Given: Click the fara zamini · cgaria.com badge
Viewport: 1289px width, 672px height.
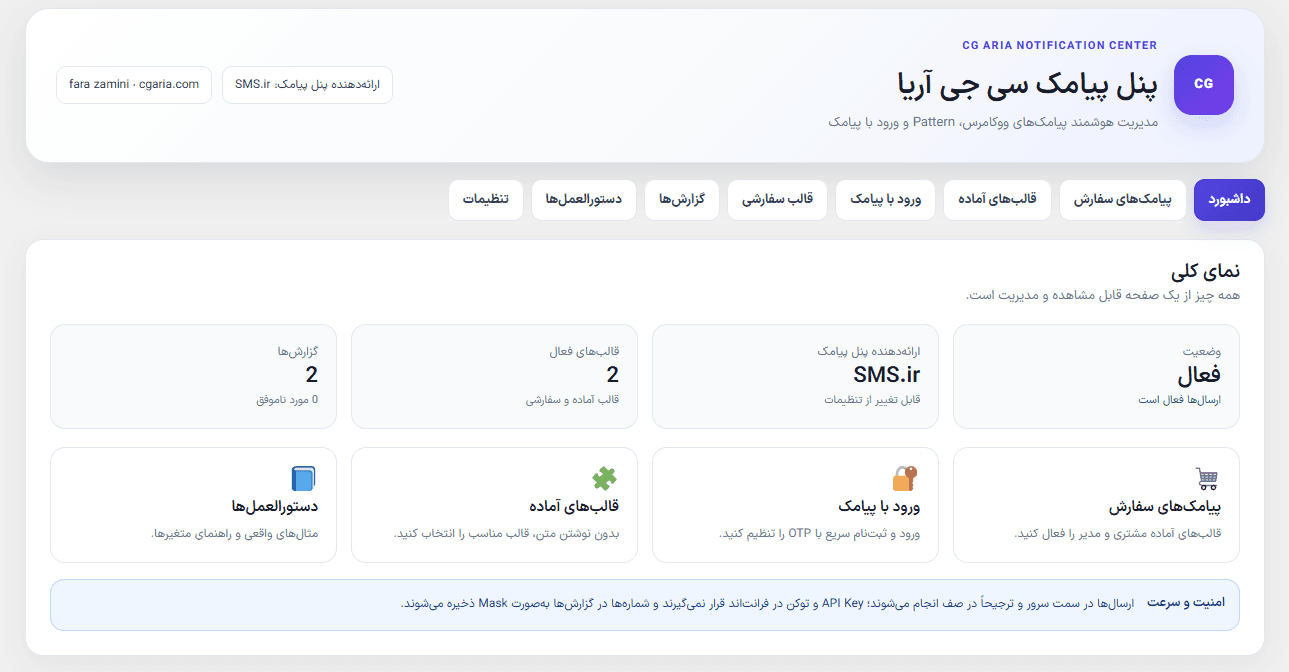Looking at the screenshot, I should (x=134, y=85).
